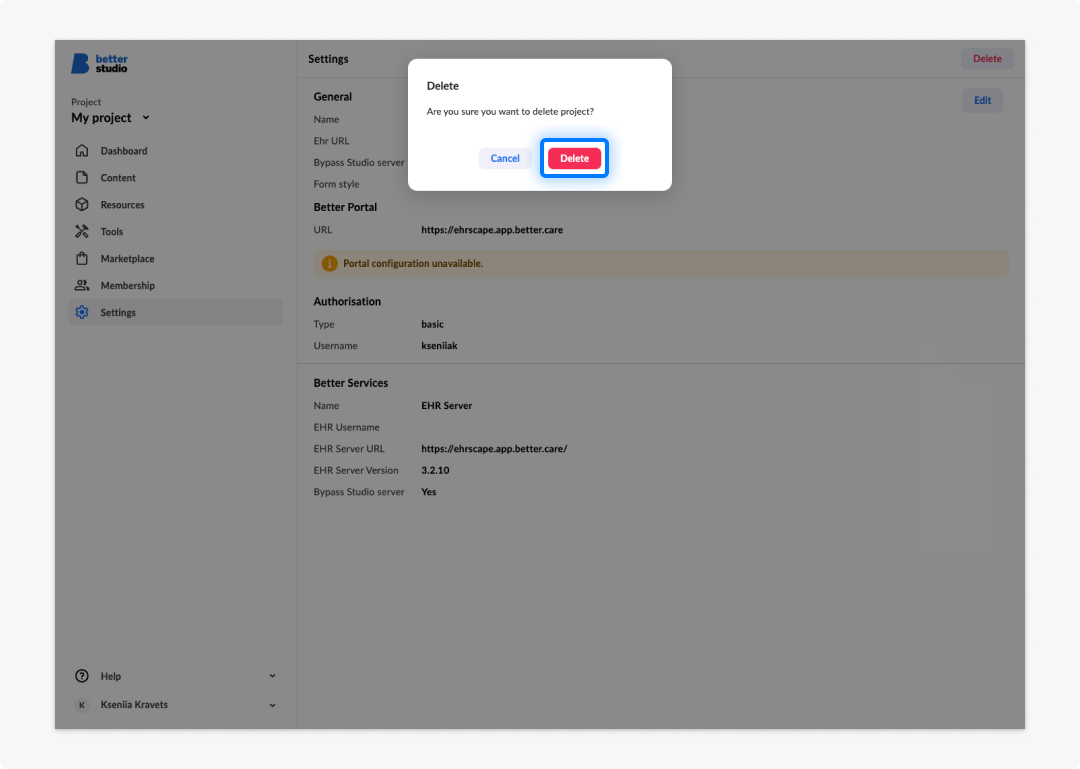Click the portal warning info icon
Image resolution: width=1080 pixels, height=769 pixels.
[x=329, y=263]
